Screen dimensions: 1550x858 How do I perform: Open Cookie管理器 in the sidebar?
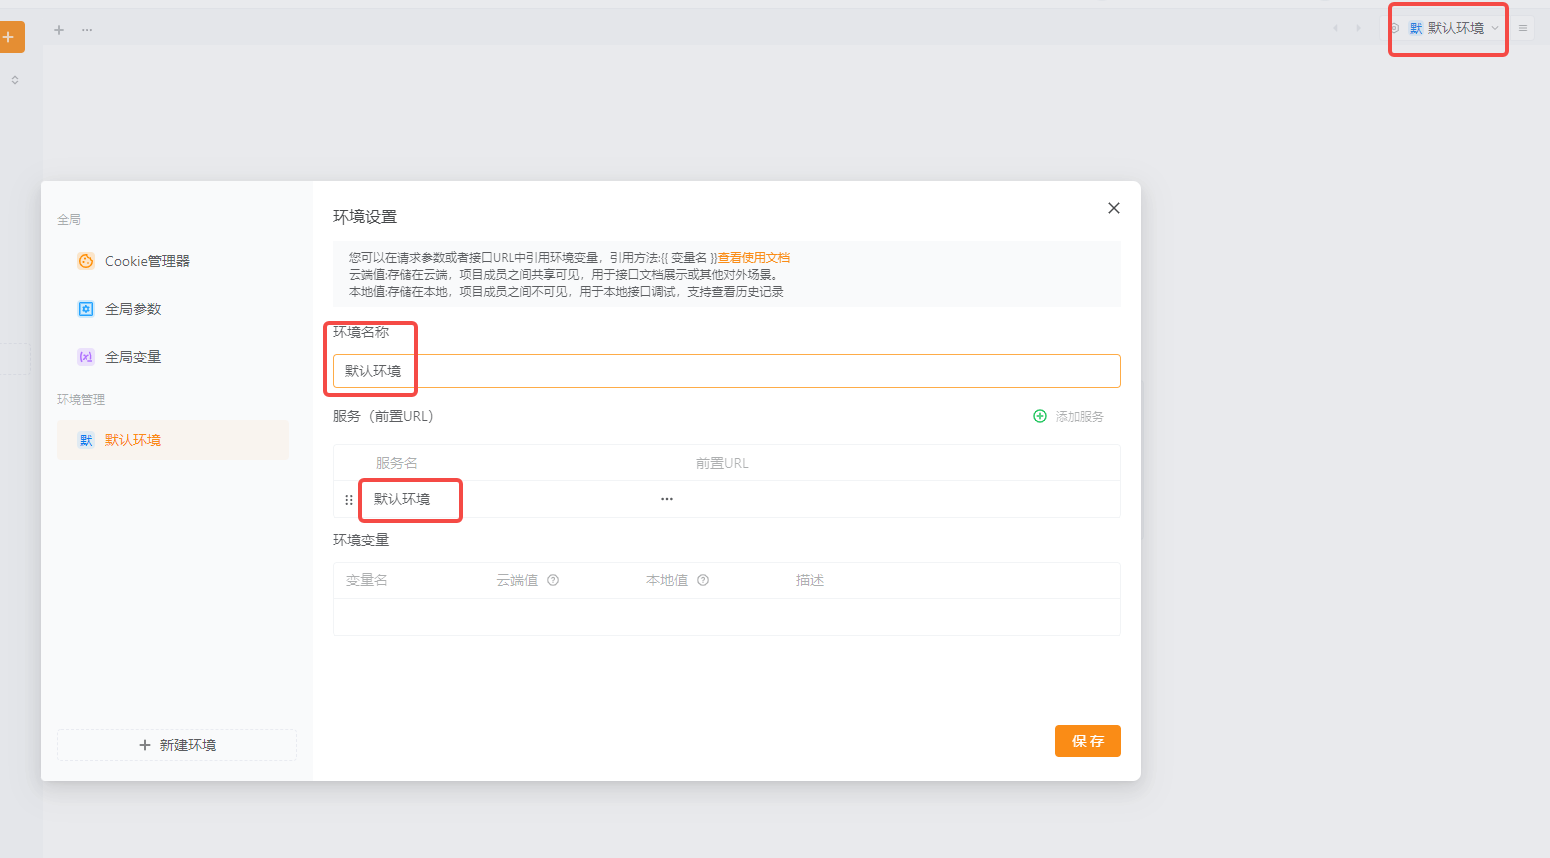click(173, 261)
